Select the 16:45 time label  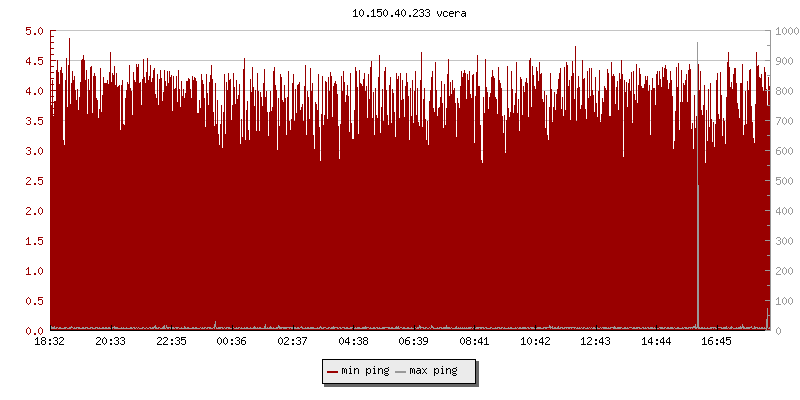coord(717,342)
